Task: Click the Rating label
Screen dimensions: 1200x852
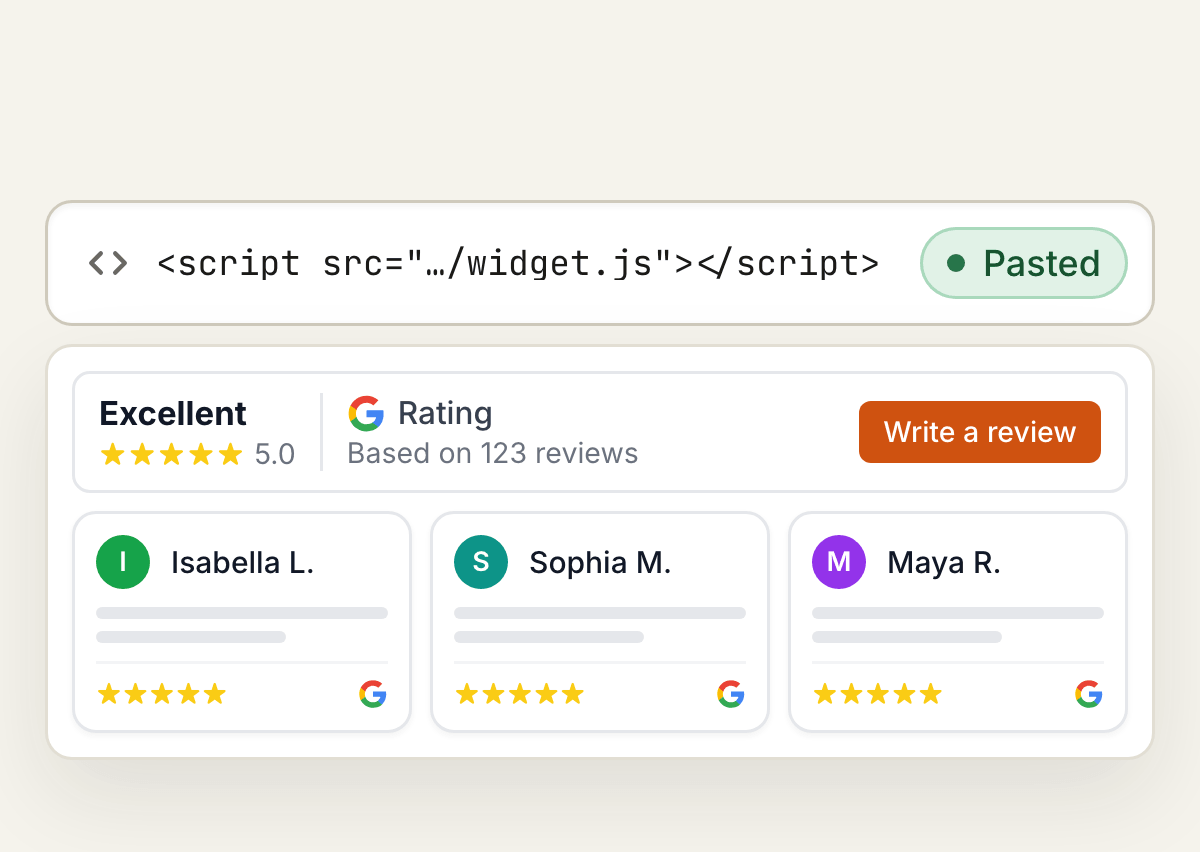Action: 445,413
